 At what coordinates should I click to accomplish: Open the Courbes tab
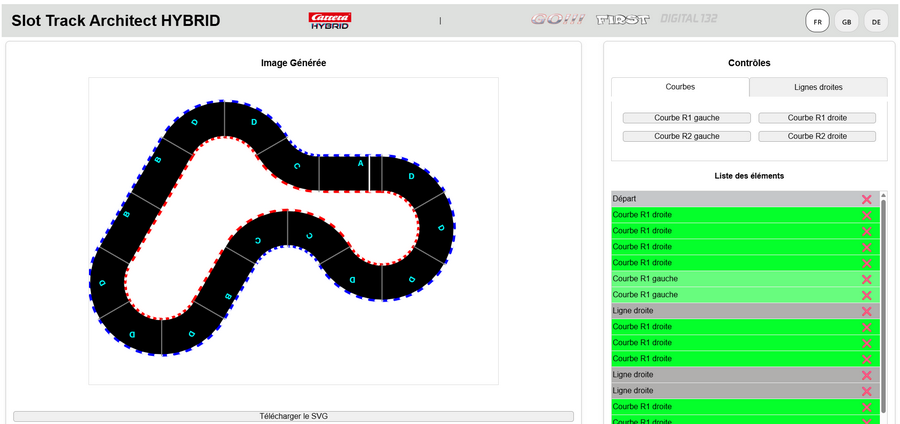pyautogui.click(x=680, y=87)
